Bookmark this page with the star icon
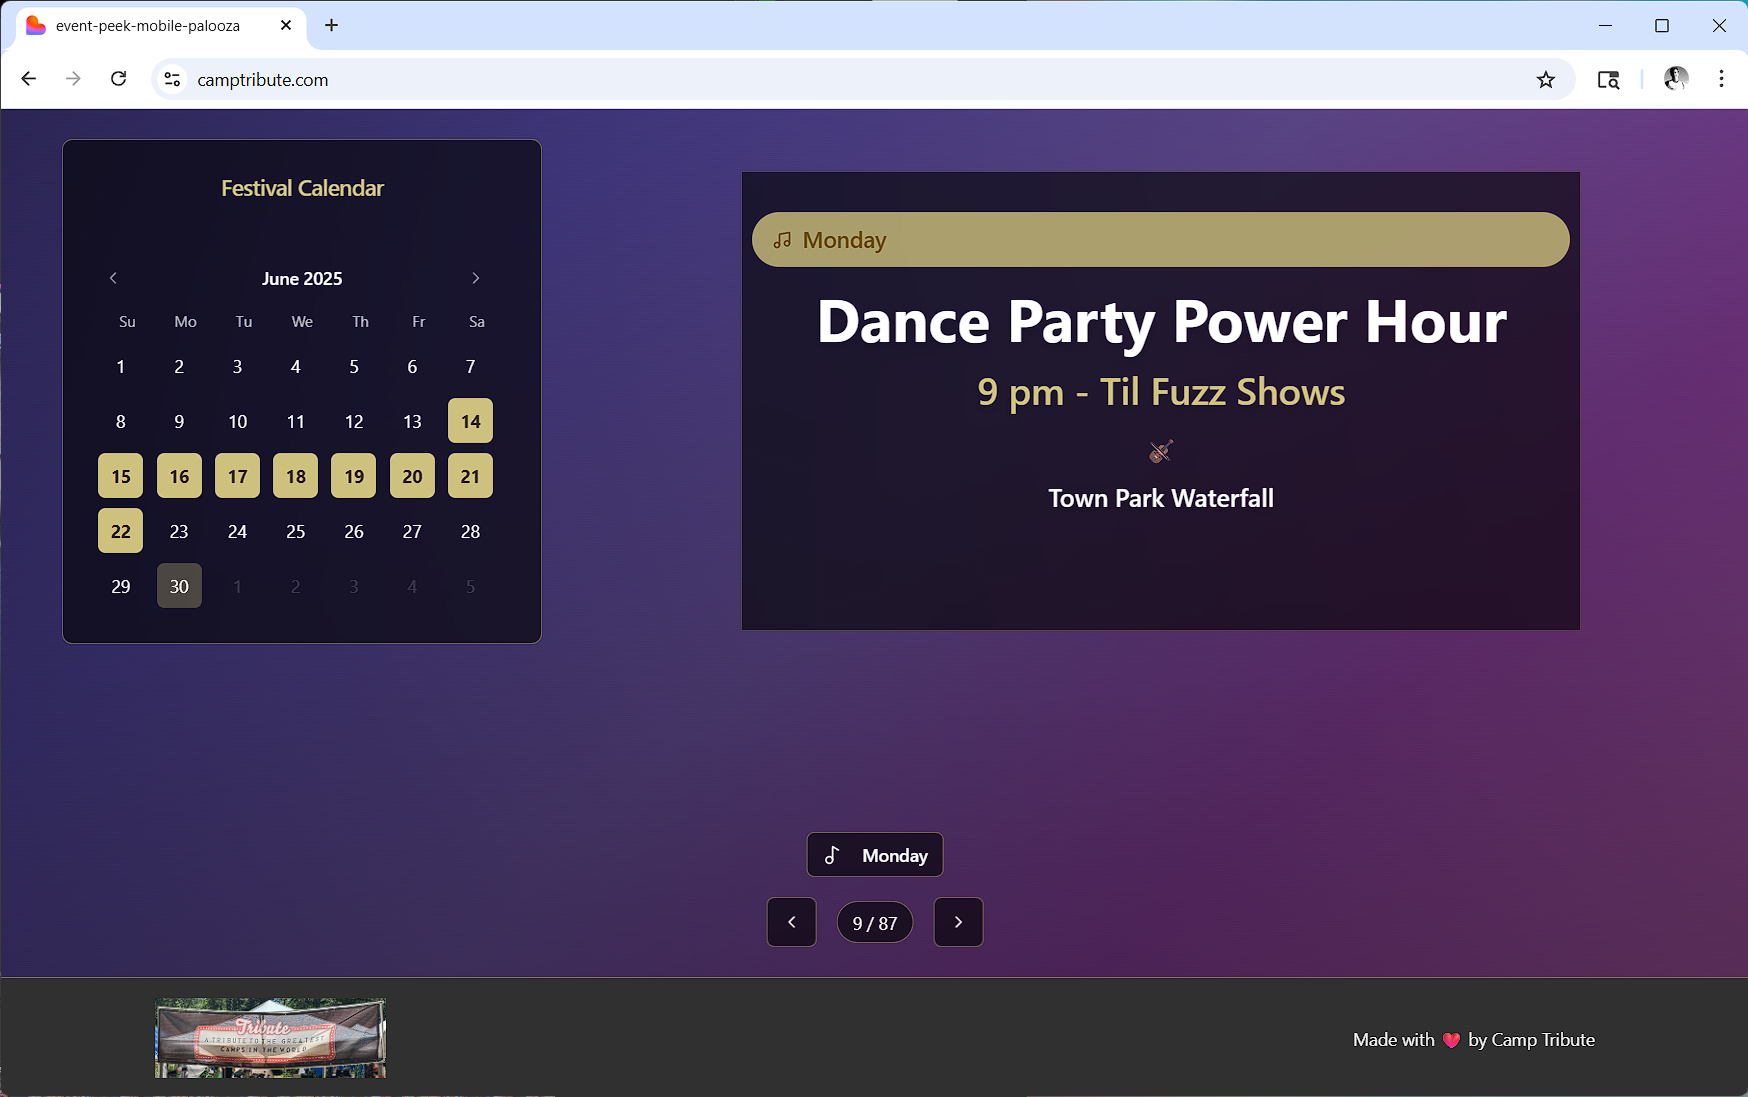 (1545, 80)
